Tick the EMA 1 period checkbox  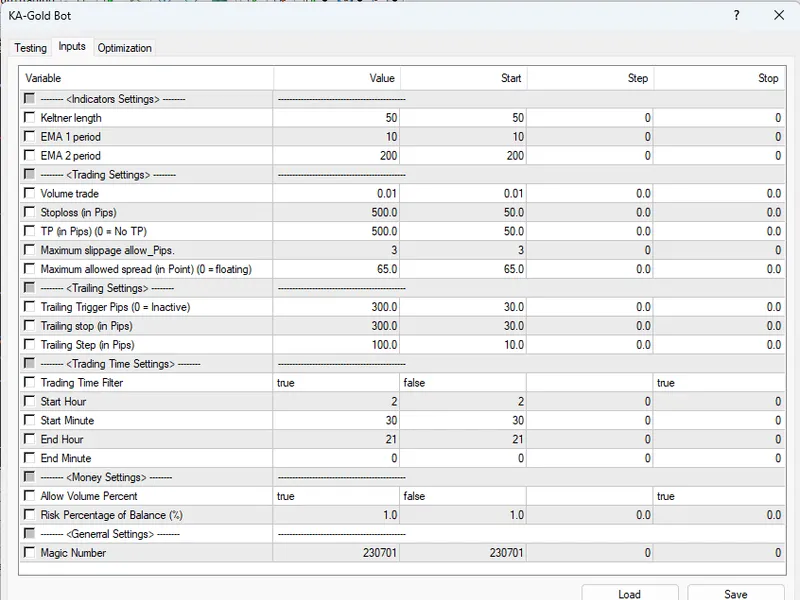[30, 136]
